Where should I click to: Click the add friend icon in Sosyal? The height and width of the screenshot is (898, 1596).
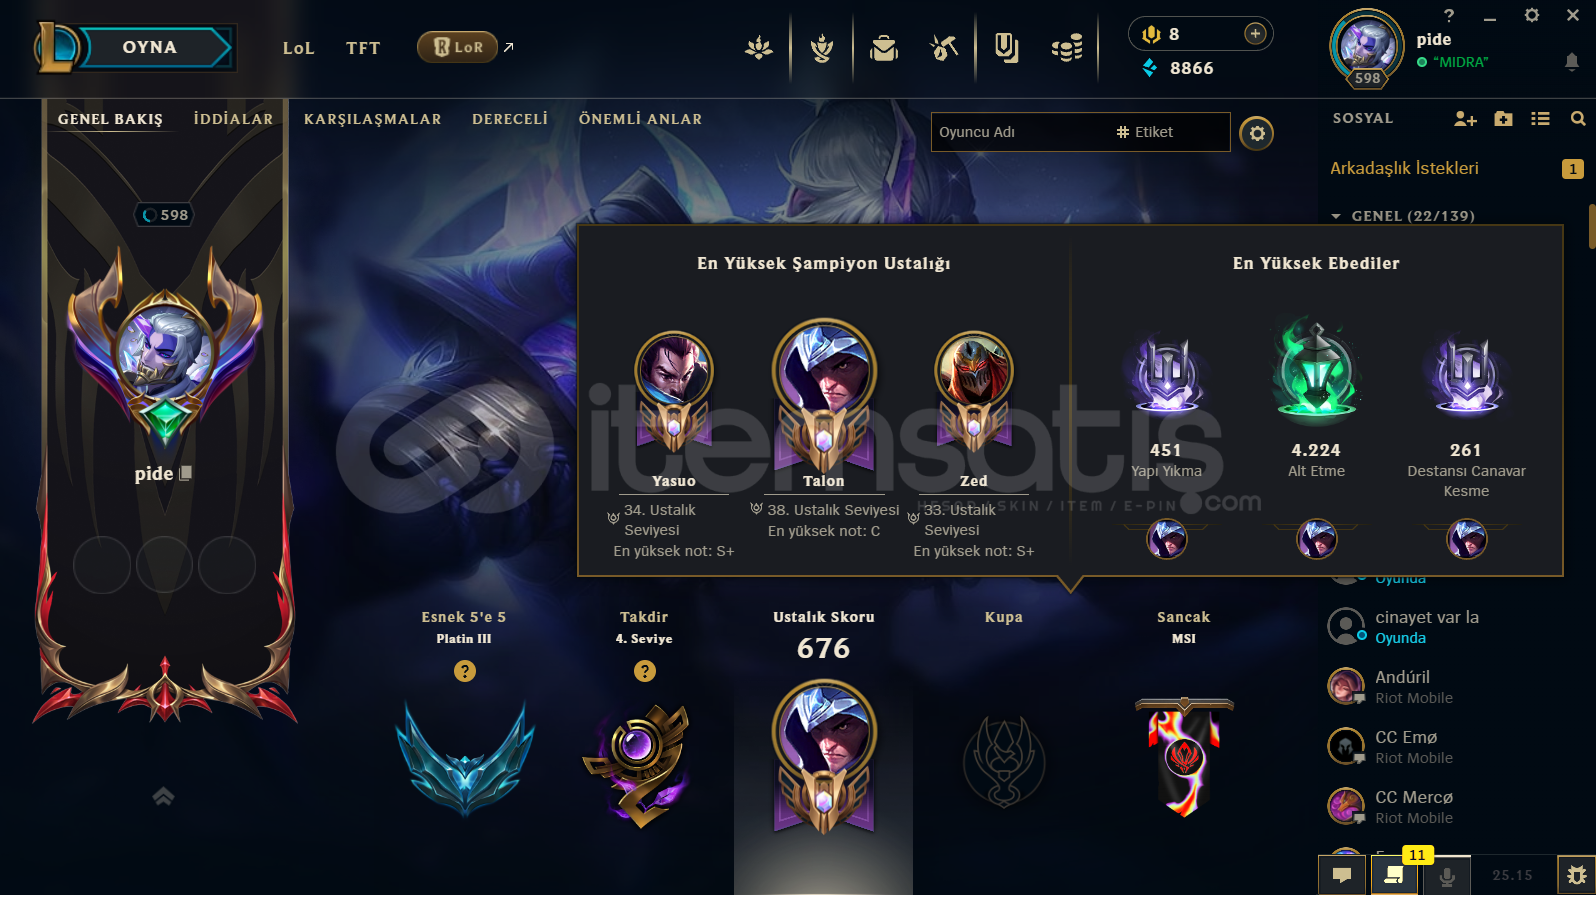pyautogui.click(x=1465, y=119)
